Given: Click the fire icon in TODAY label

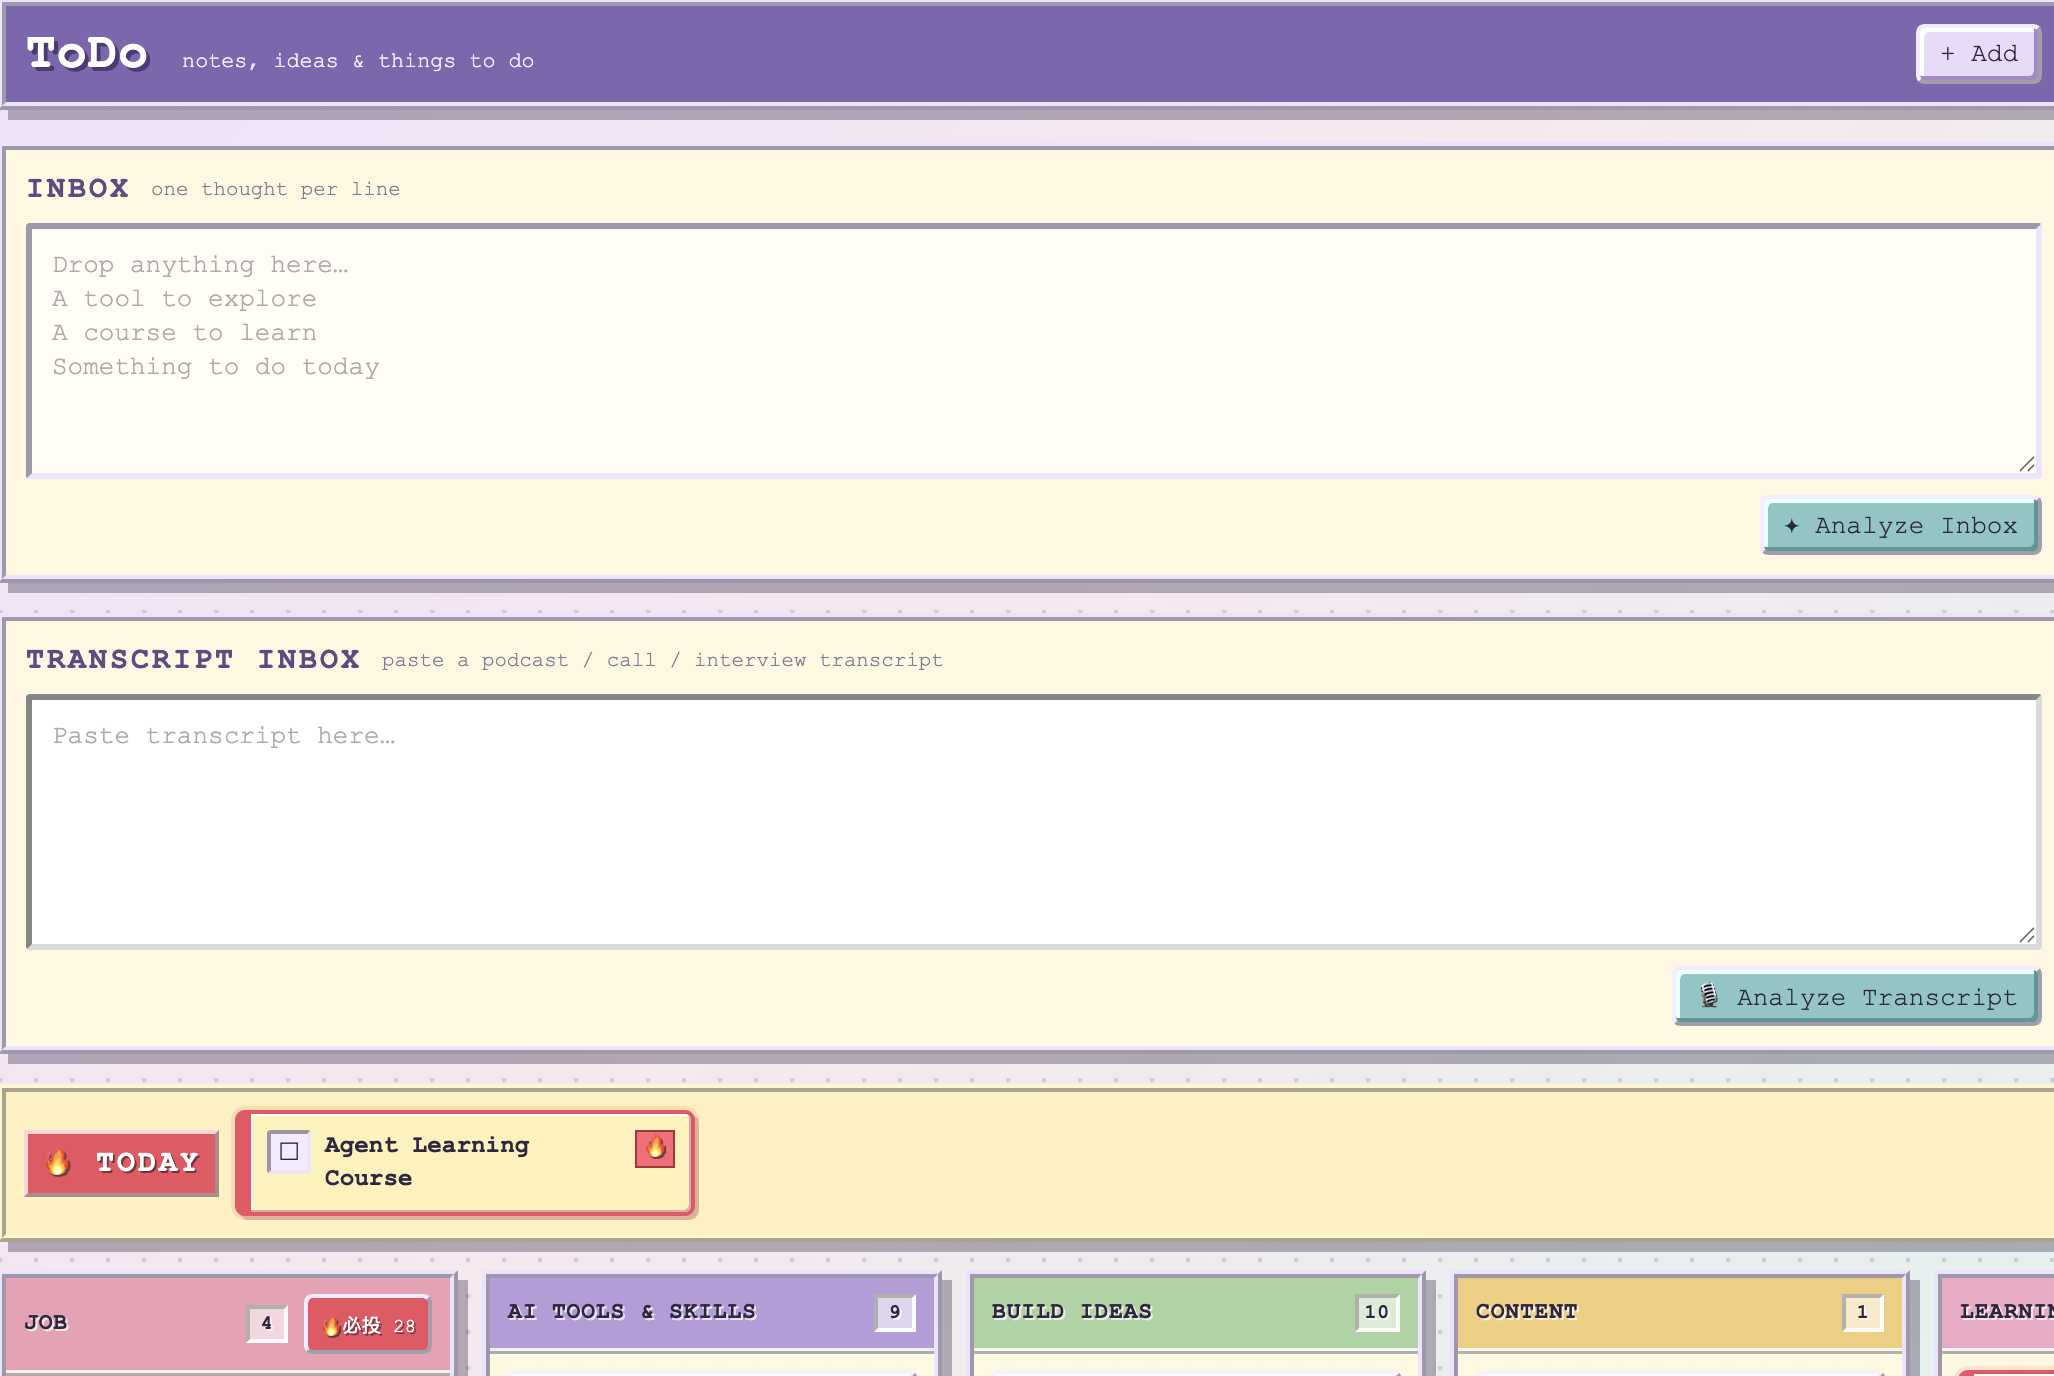Looking at the screenshot, I should 58,1162.
